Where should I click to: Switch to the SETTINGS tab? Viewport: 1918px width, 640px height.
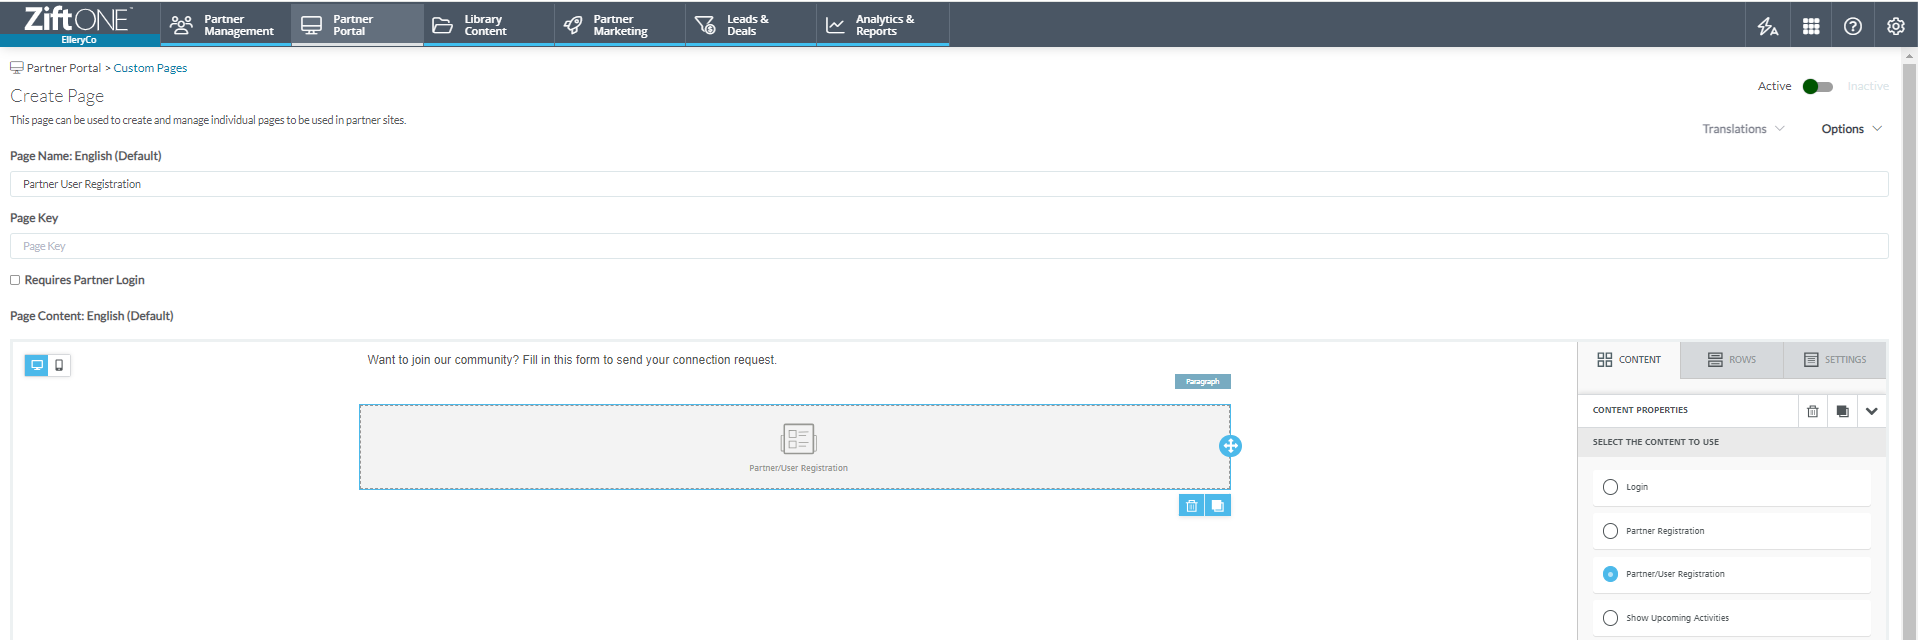click(1835, 360)
